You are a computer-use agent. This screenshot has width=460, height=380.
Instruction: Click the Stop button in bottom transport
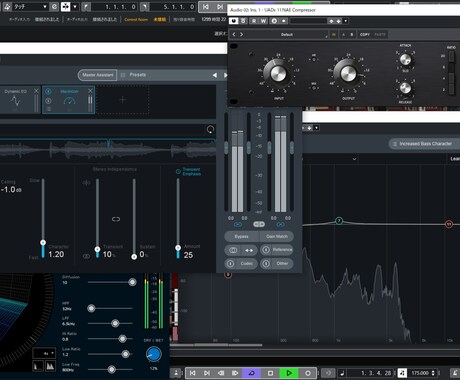pyautogui.click(x=270, y=373)
